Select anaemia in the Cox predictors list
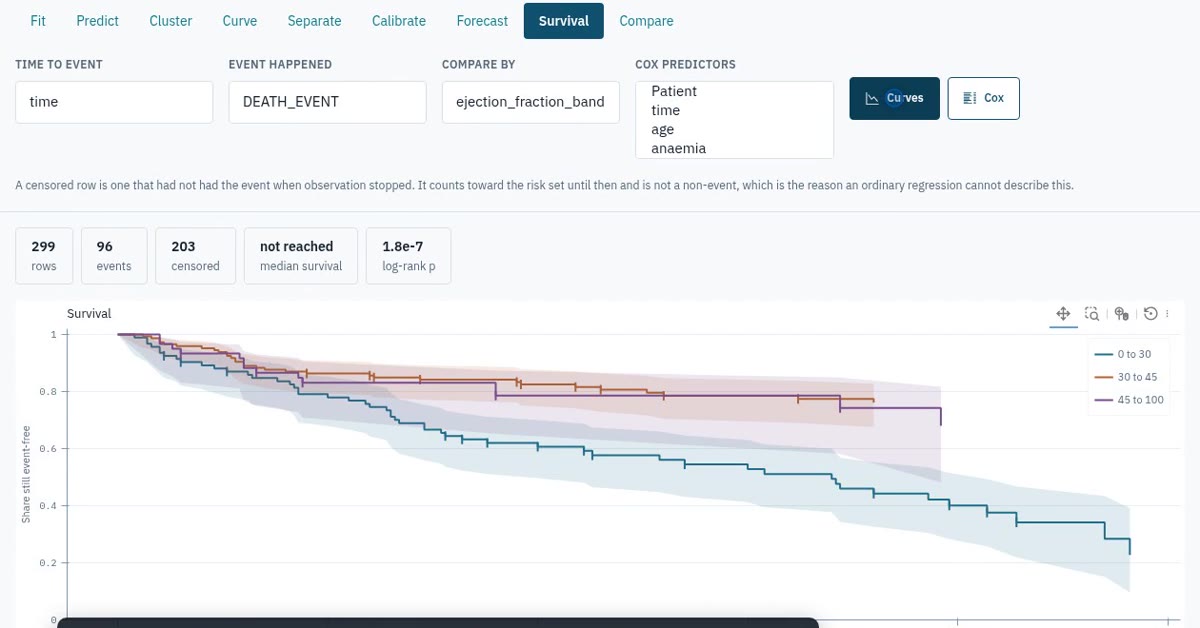The image size is (1200, 628). [x=734, y=148]
